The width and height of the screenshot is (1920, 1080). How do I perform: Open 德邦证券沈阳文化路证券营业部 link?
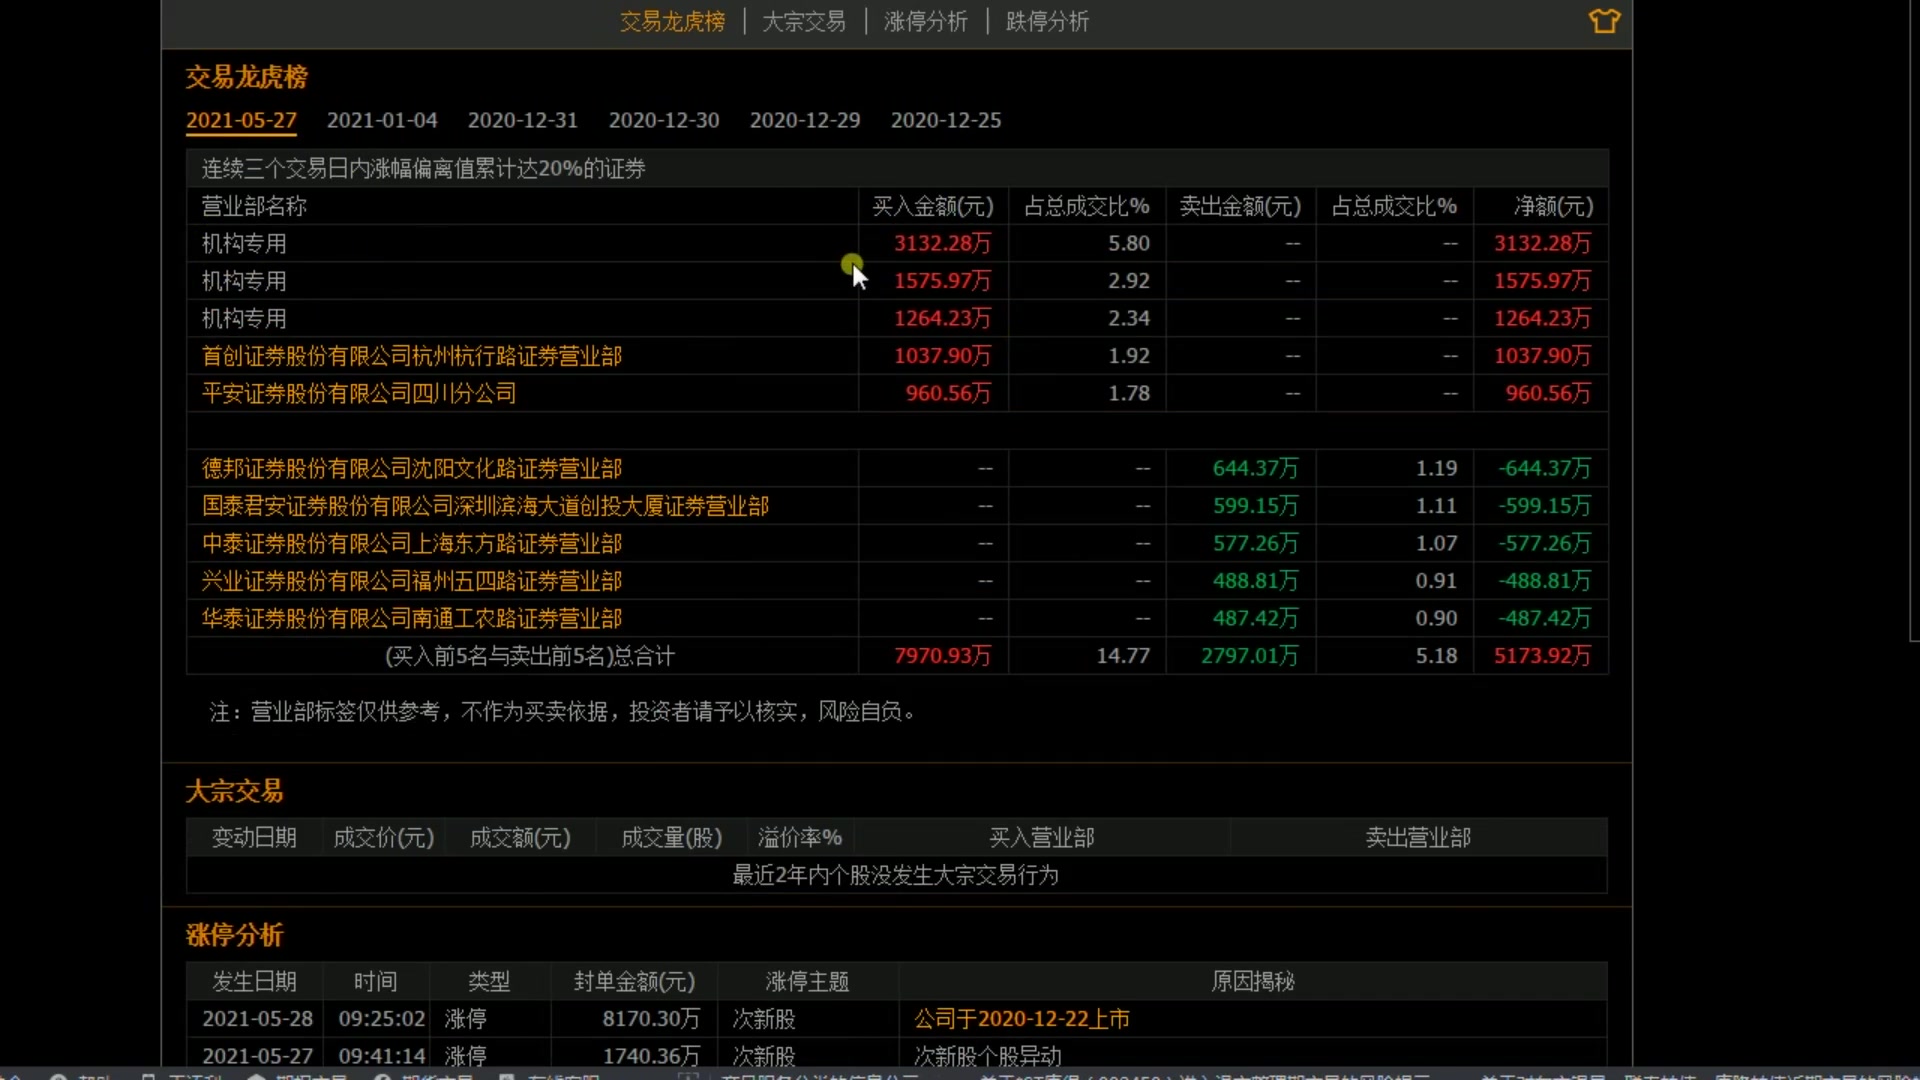click(412, 468)
